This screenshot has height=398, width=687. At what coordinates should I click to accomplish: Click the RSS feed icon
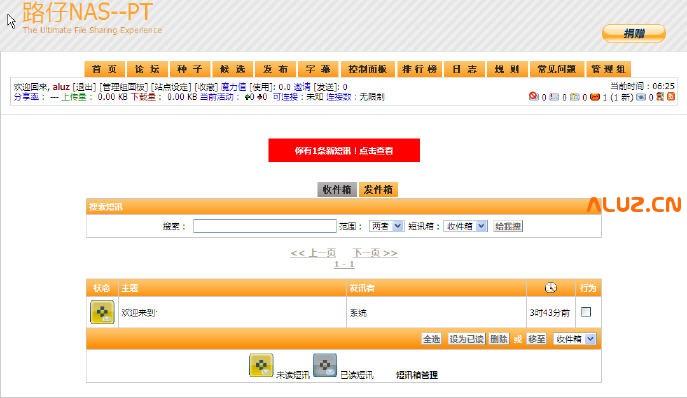pos(671,96)
